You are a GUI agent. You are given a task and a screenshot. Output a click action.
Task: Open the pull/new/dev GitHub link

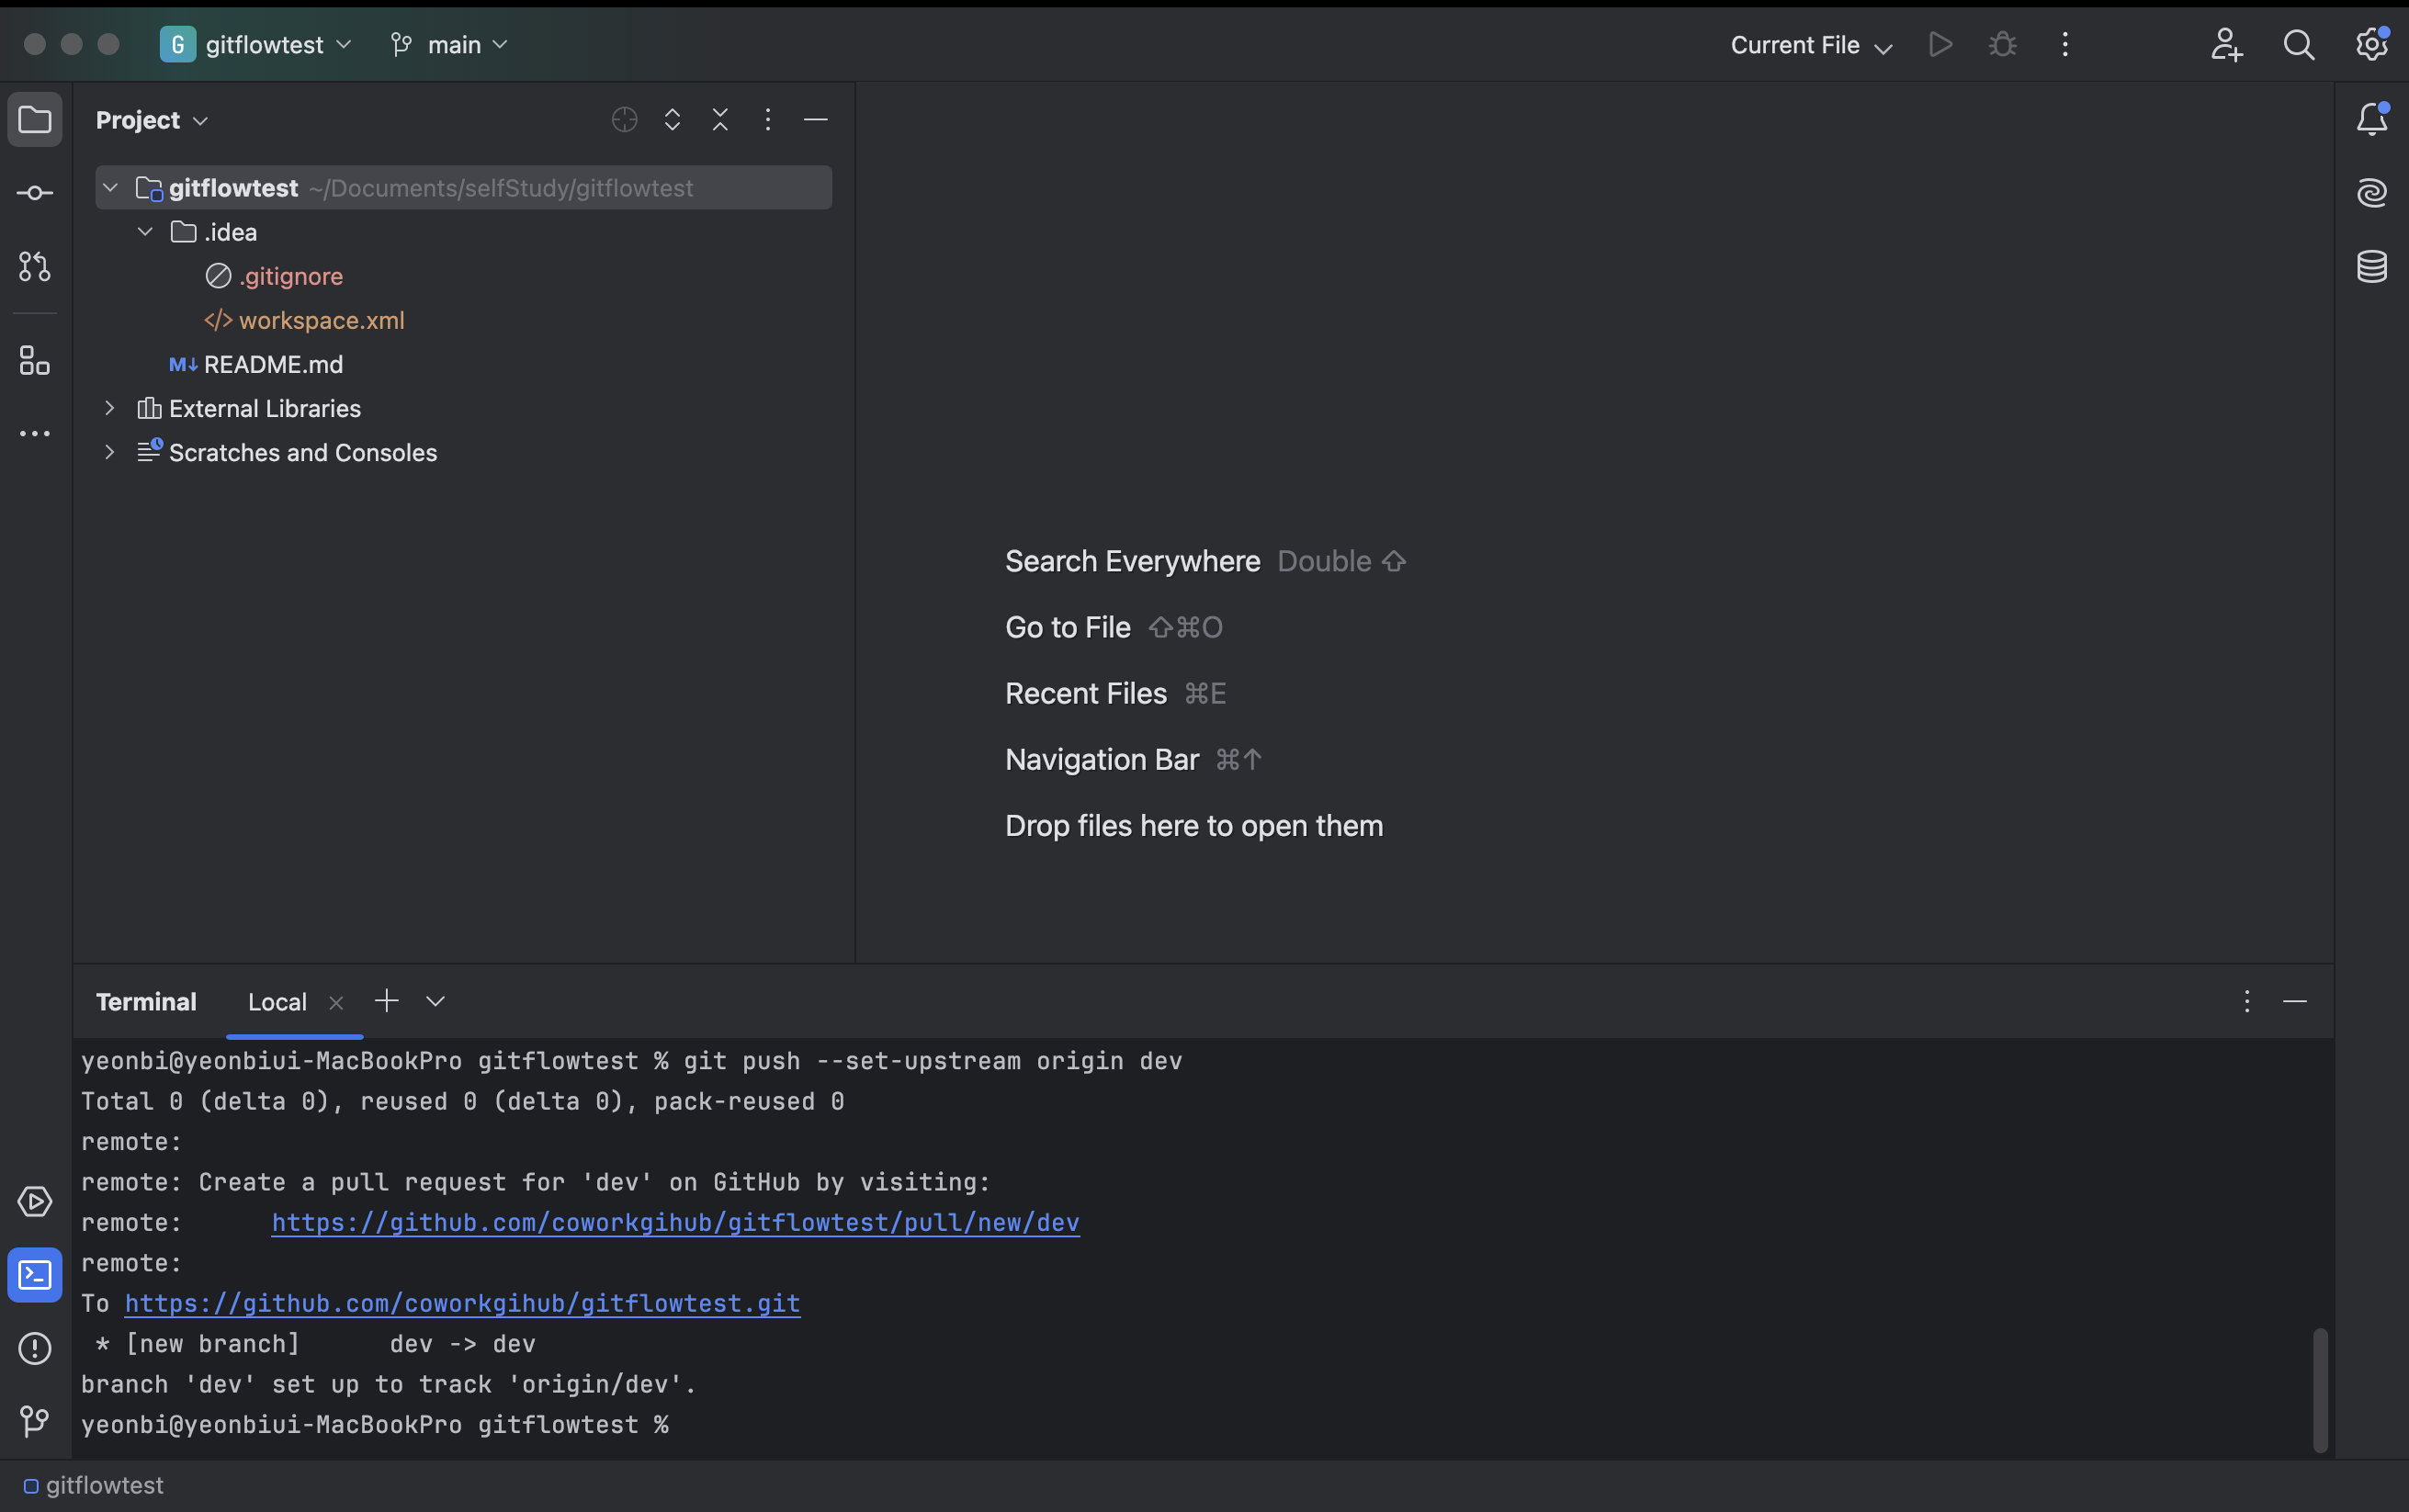(x=675, y=1223)
